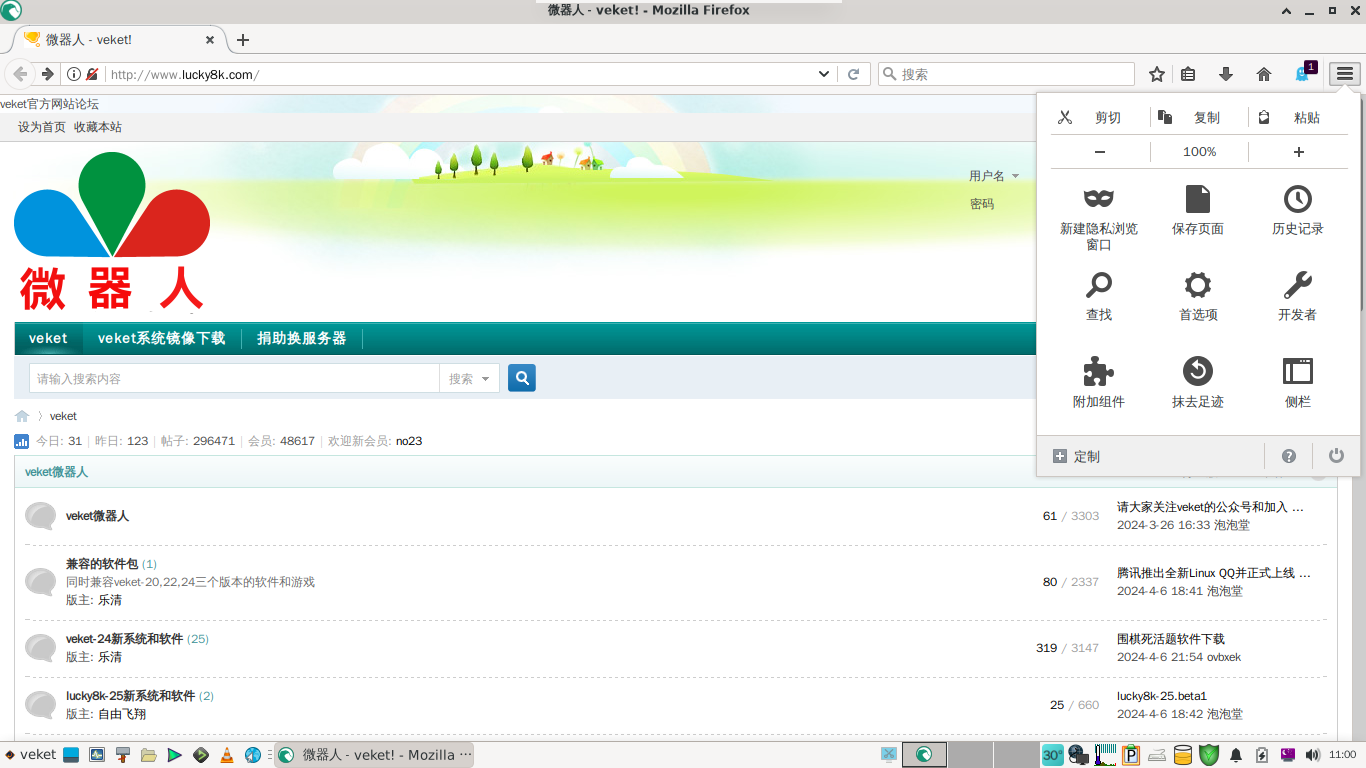Click 收藏本站 link
Screen dimensions: 1366x768
click(x=98, y=127)
